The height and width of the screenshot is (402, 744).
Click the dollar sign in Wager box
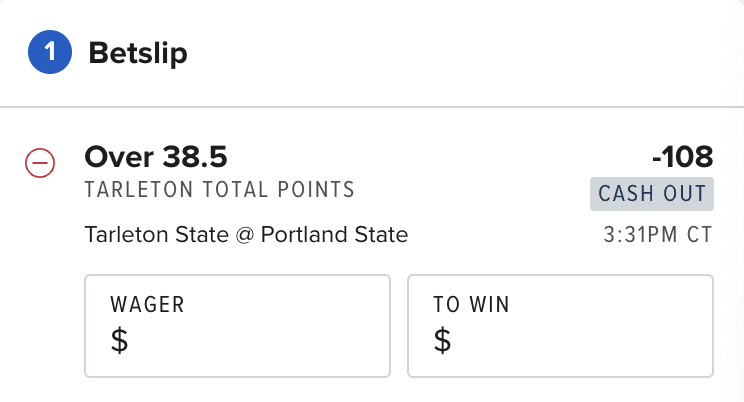pos(119,340)
